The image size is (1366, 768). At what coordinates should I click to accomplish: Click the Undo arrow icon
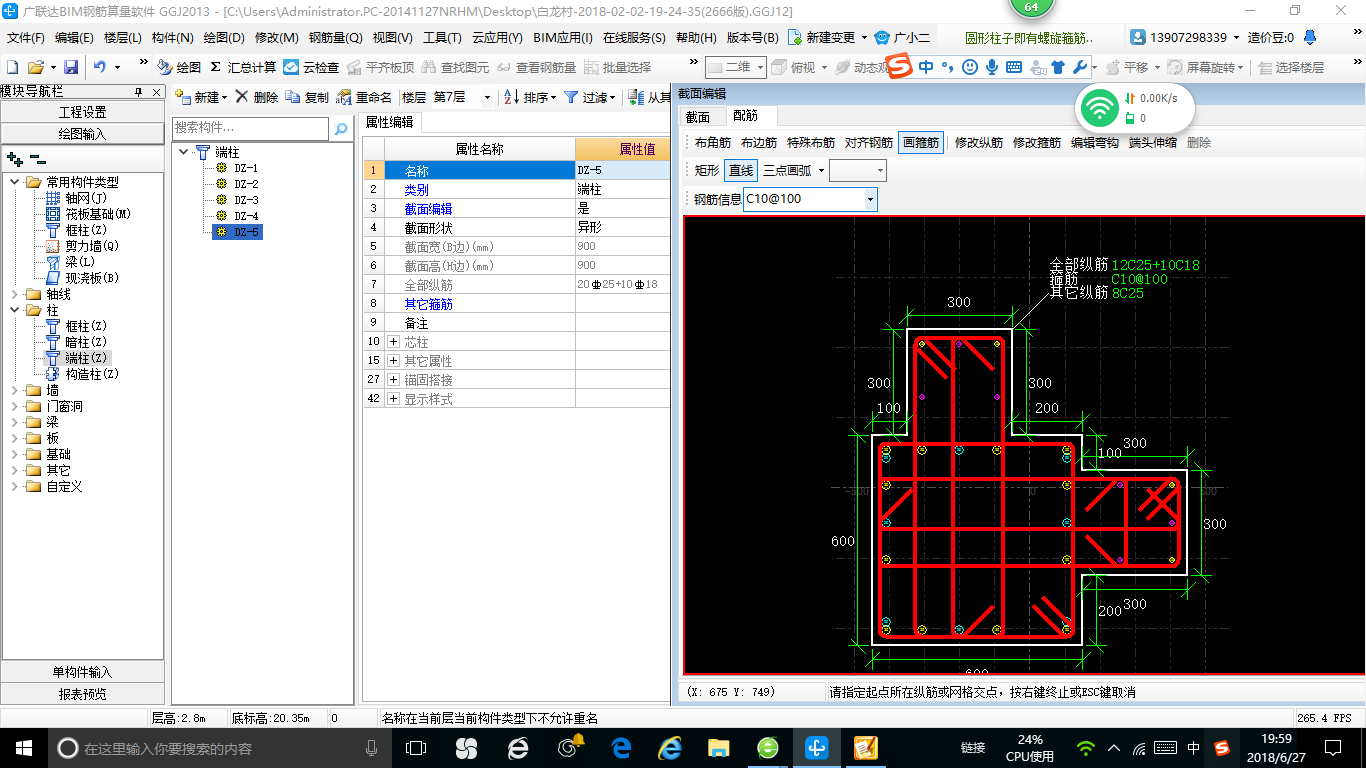100,67
